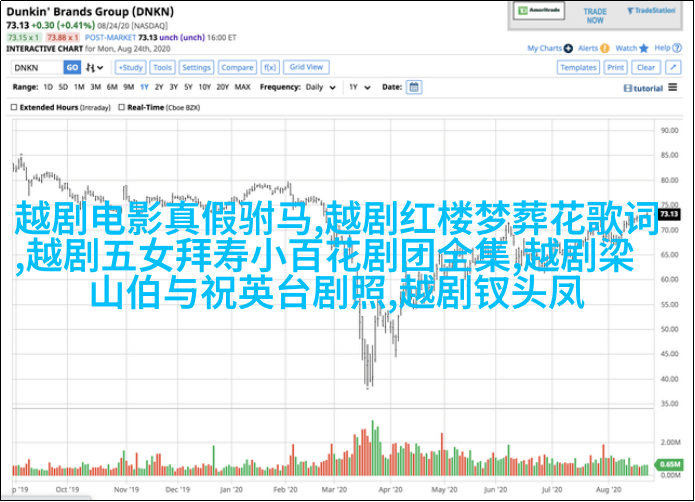Viewport: 695px width, 502px height.
Task: Select the 20Y range
Action: coord(223,87)
